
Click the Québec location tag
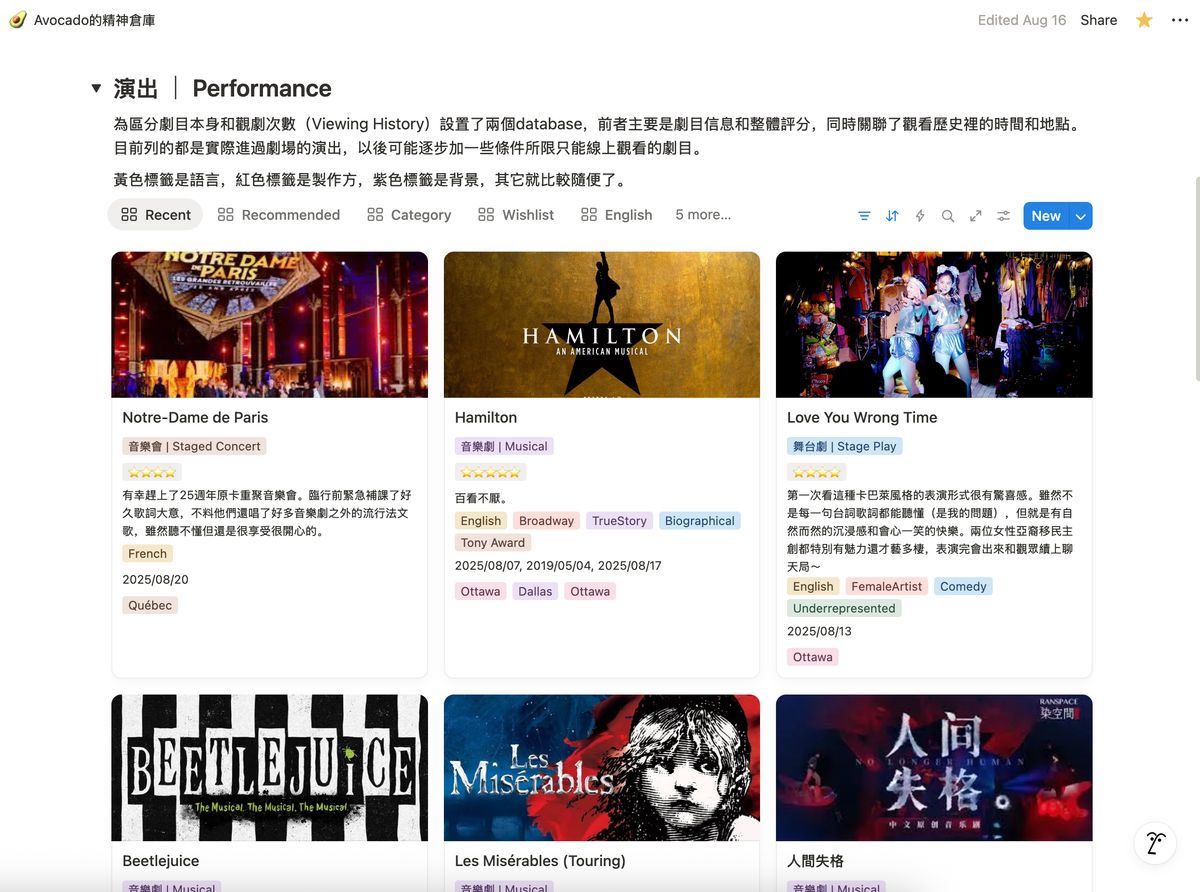point(150,605)
